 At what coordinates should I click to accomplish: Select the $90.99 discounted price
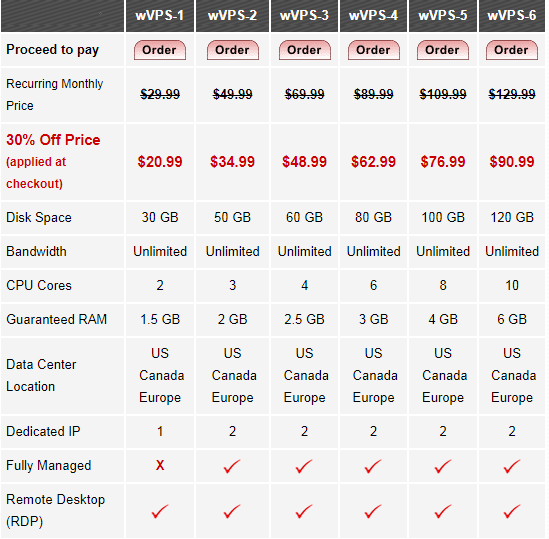click(512, 162)
